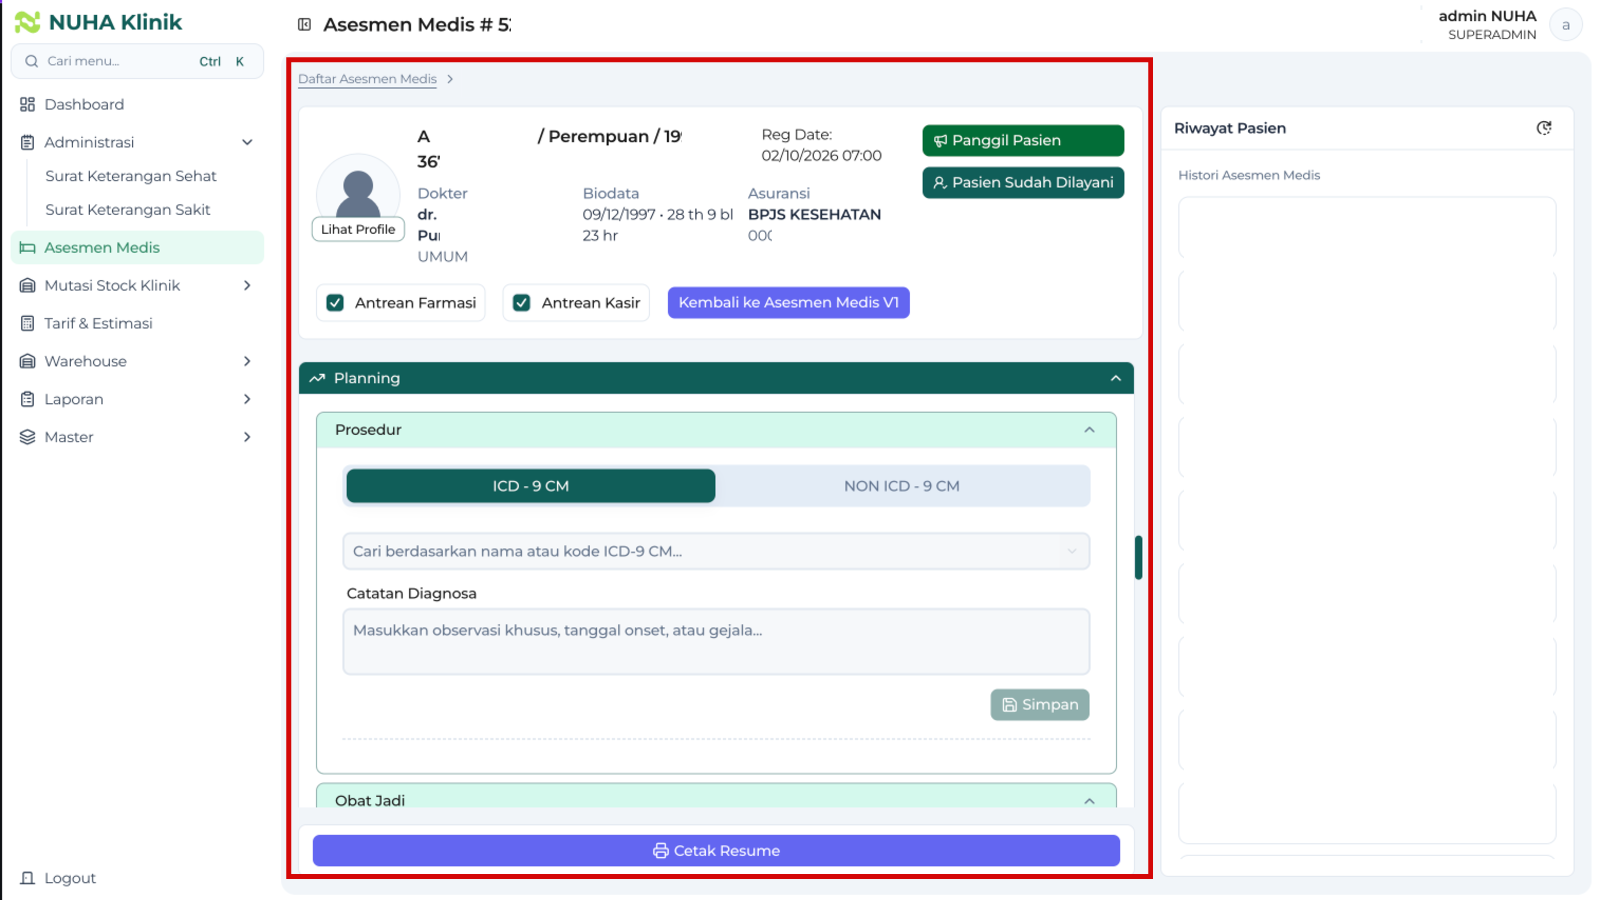Click the Administrasi clipboard icon
The width and height of the screenshot is (1600, 900).
28,142
